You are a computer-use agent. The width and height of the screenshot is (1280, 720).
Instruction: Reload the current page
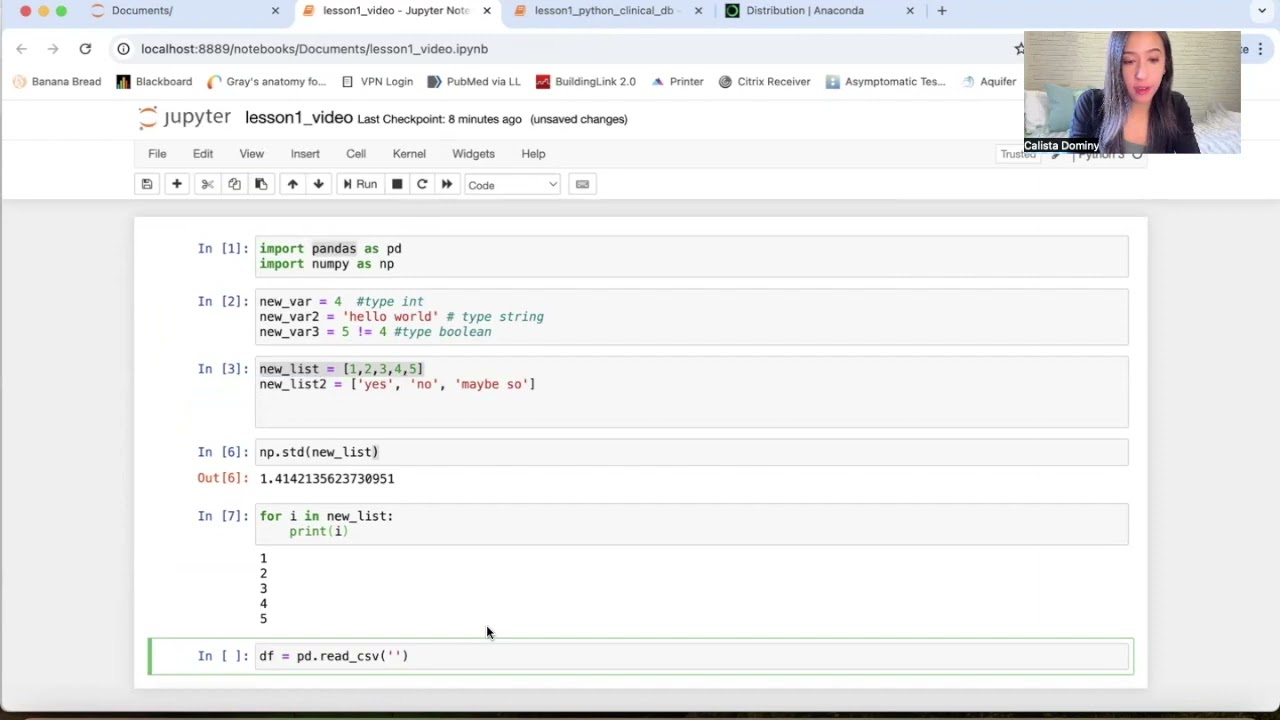point(85,48)
